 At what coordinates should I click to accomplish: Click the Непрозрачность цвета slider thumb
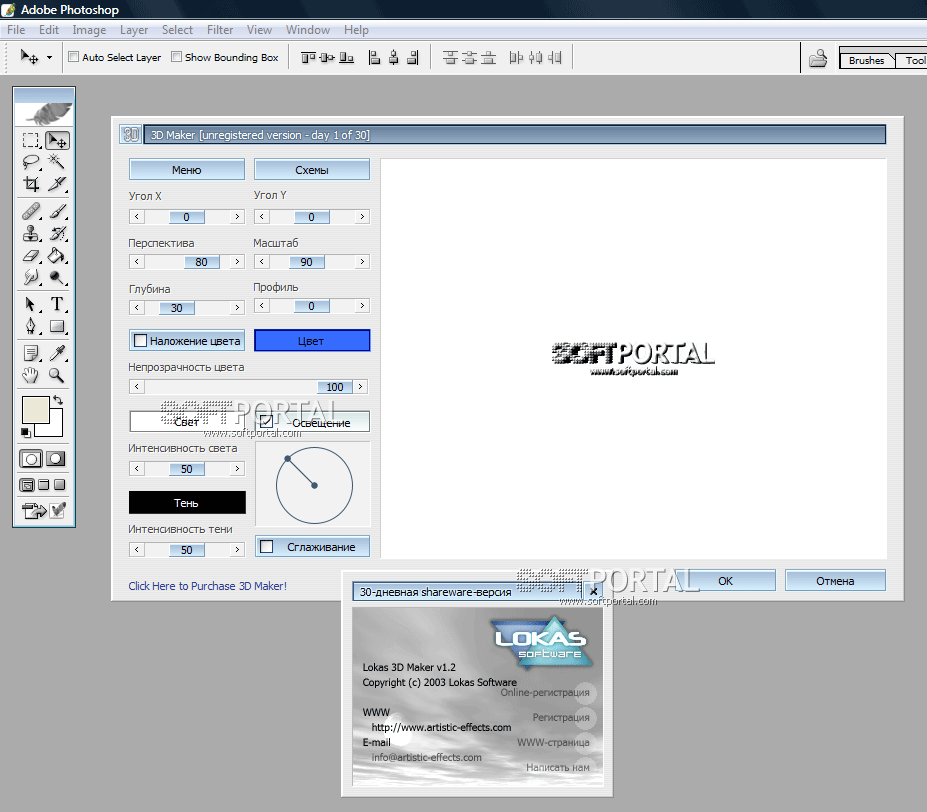coord(335,387)
